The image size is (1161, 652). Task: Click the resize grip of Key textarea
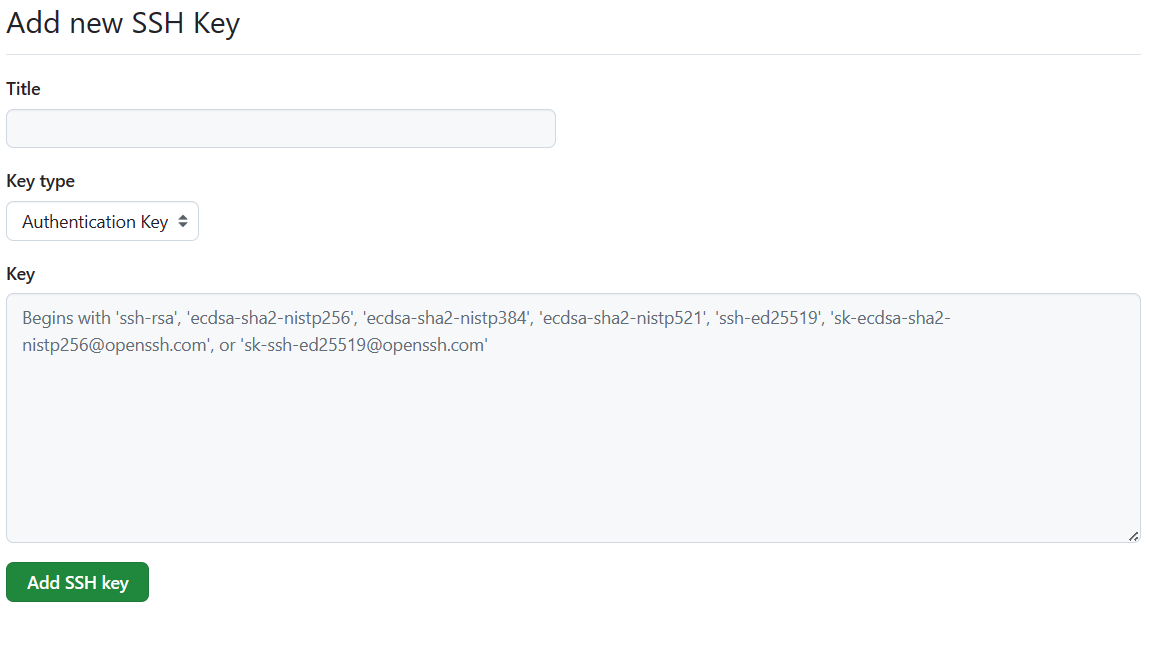1133,536
